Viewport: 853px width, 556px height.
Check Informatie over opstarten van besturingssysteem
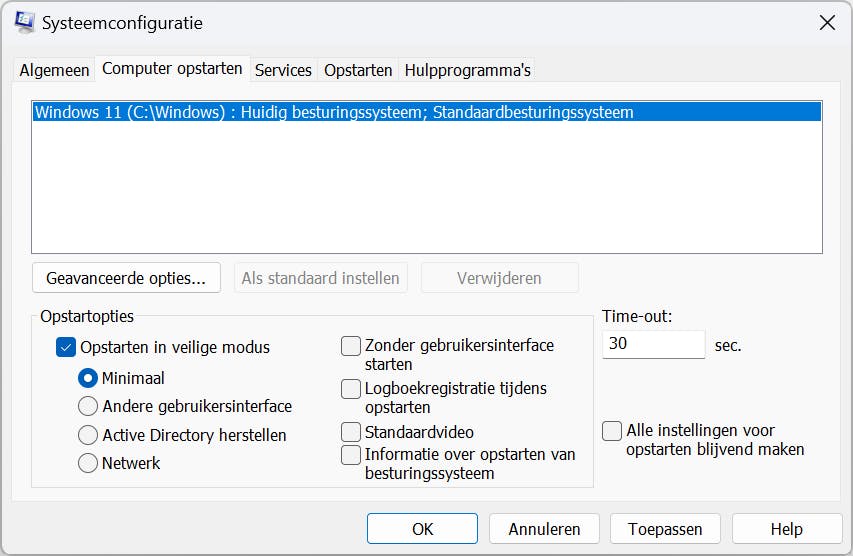351,455
